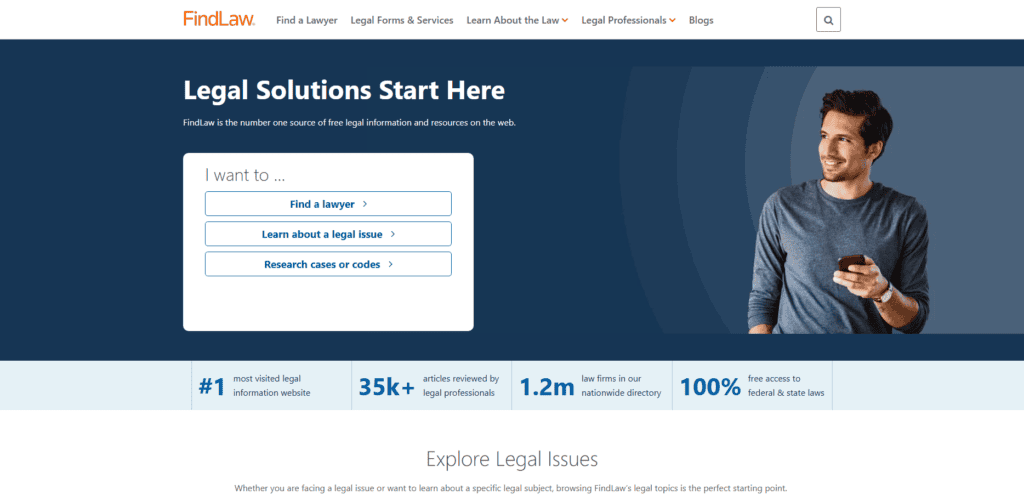The image size is (1024, 501).
Task: Expand the Learn About the Law dropdown
Action: point(517,20)
